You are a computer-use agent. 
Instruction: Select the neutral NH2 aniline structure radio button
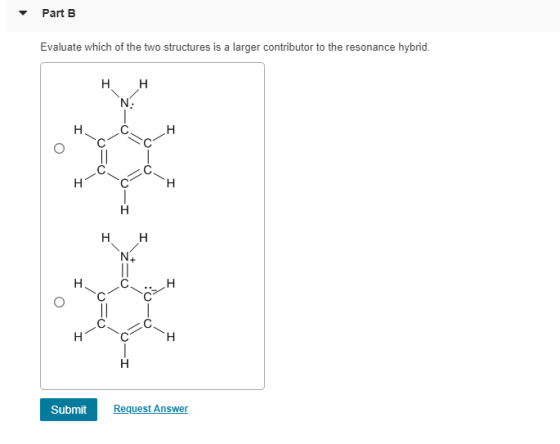pyautogui.click(x=59, y=148)
